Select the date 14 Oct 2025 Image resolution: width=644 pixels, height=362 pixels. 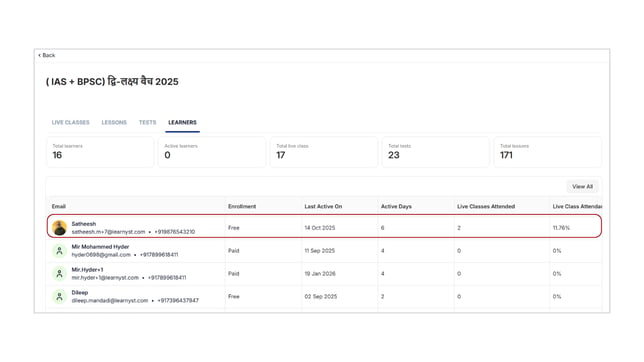(x=320, y=228)
